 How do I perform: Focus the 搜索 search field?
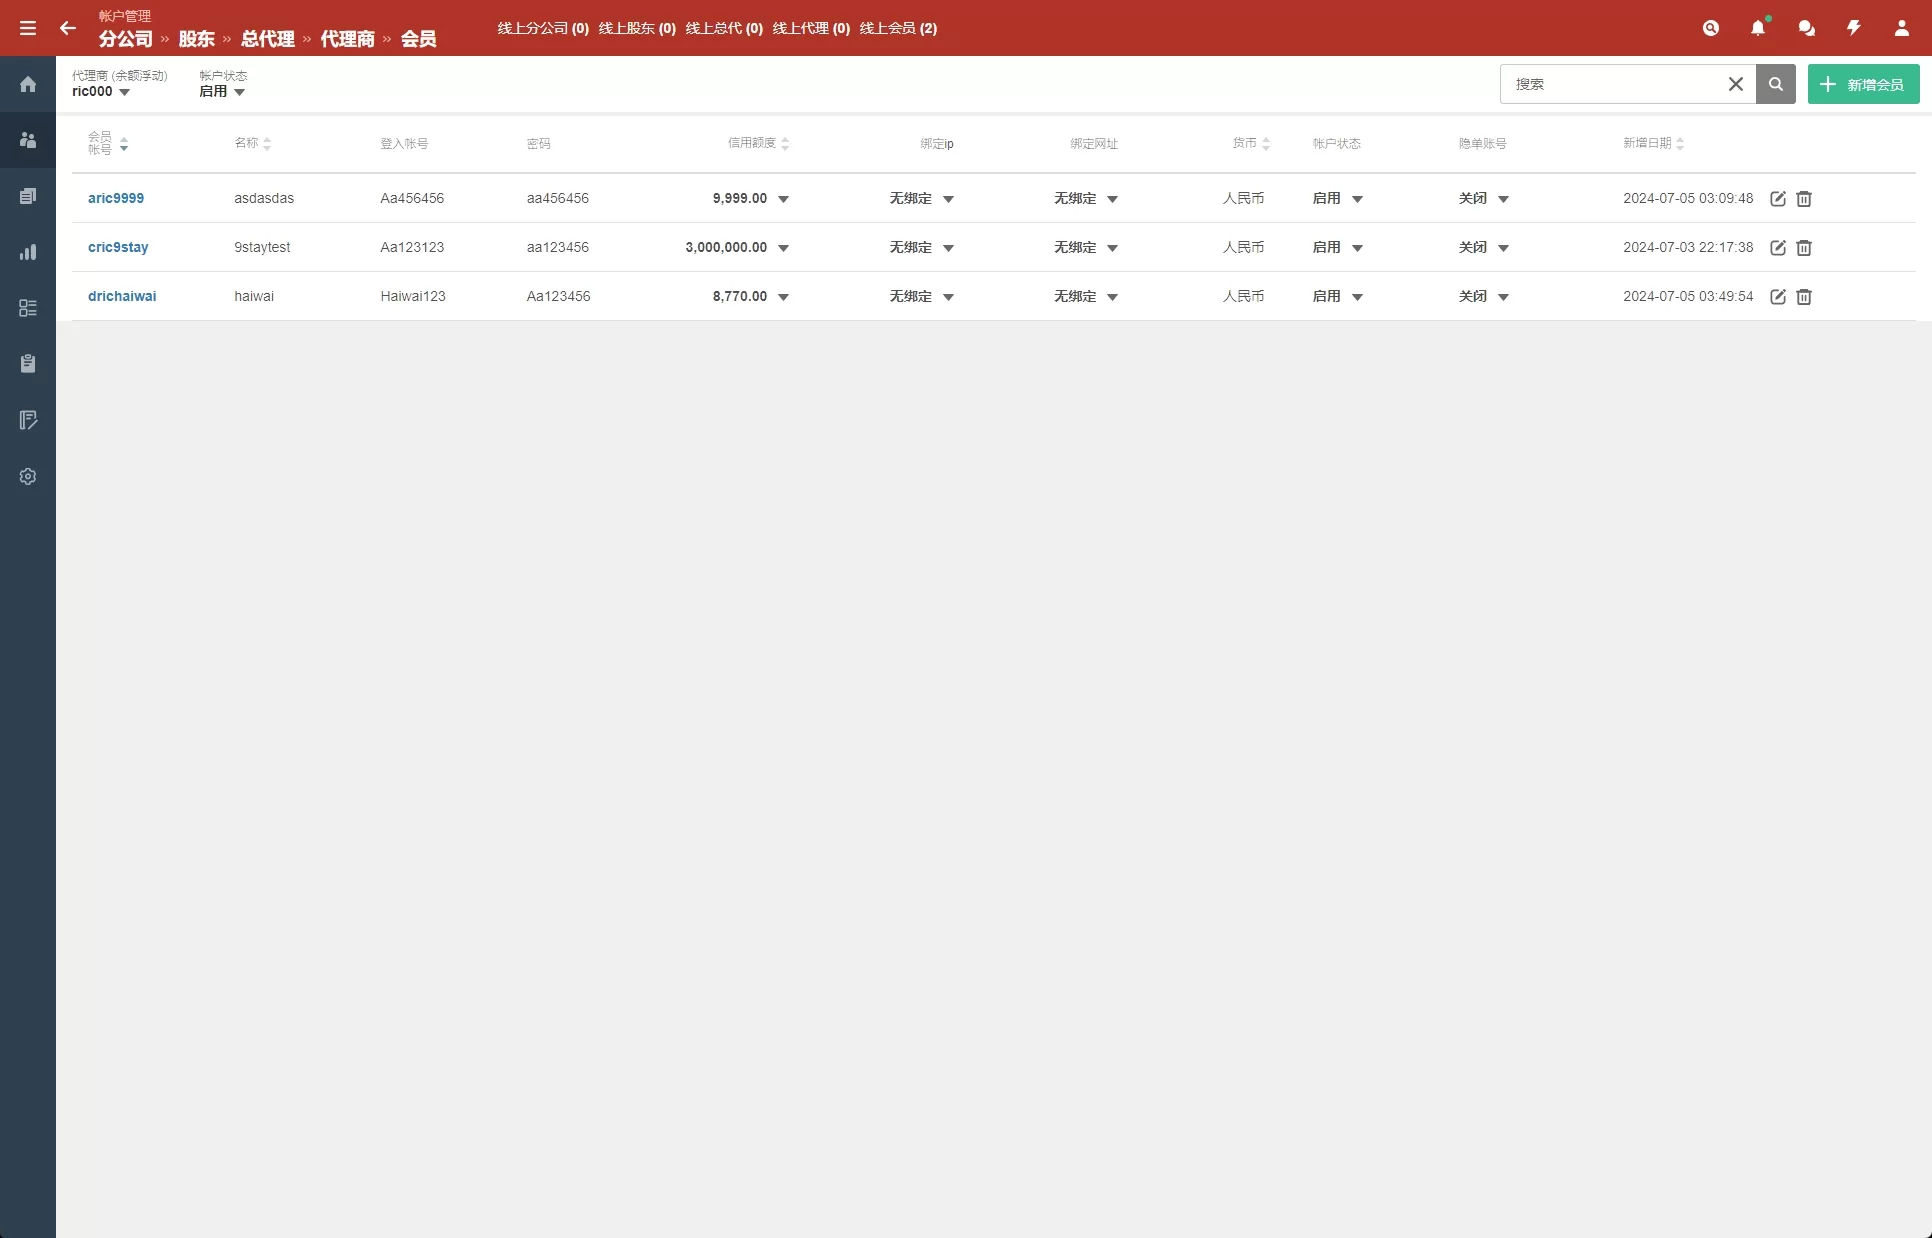coord(1614,84)
